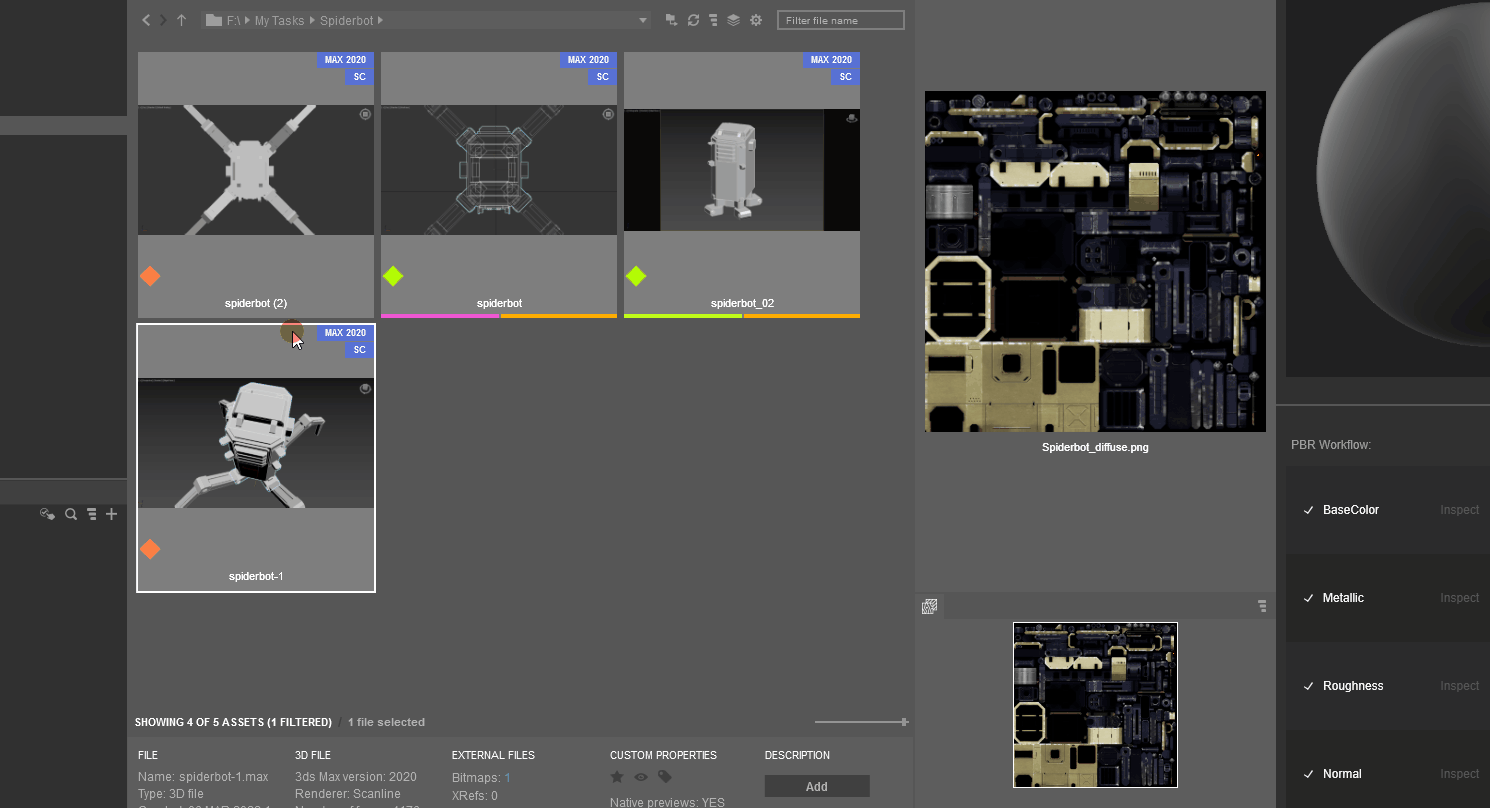Toggle the Normal checkmark
The image size is (1490, 808).
tap(1308, 774)
